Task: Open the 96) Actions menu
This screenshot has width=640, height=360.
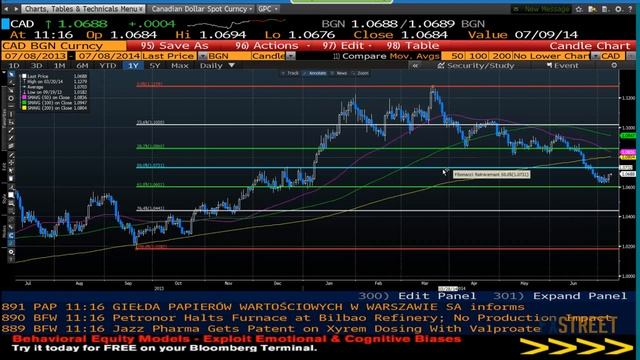Action: coord(272,46)
